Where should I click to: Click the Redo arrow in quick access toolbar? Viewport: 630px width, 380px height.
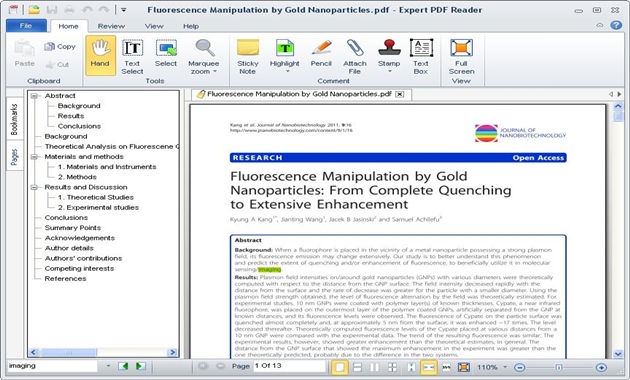pyautogui.click(x=104, y=9)
